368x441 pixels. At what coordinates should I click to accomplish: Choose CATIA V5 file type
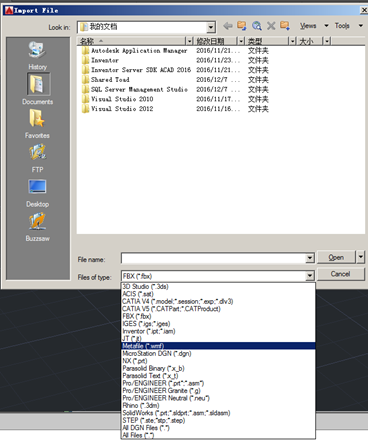click(218, 309)
